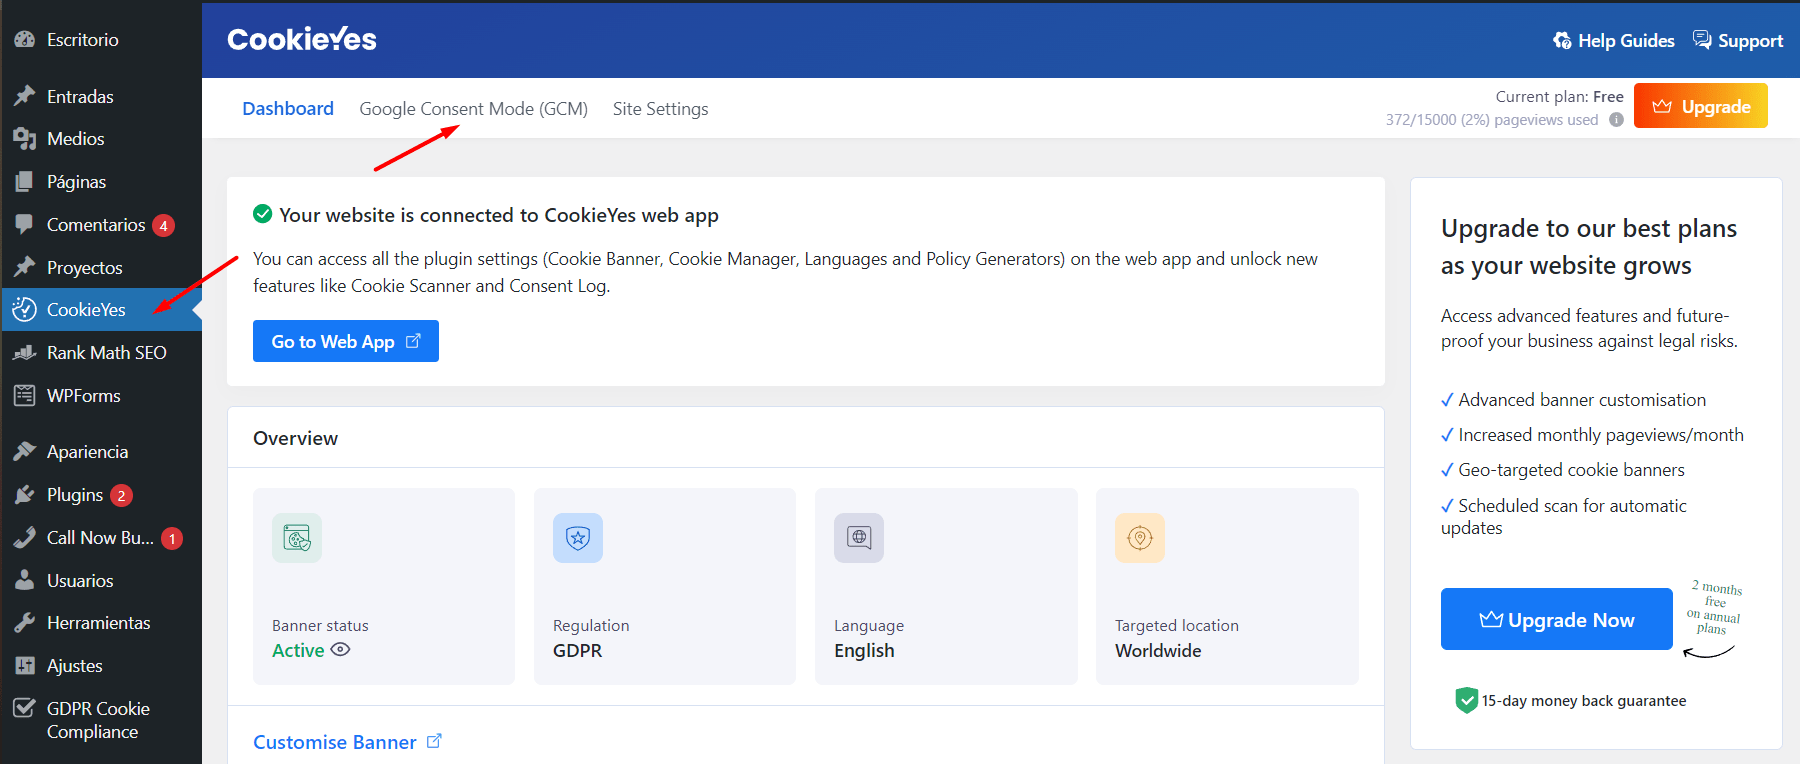Click the GDPR regulation value
This screenshot has width=1800, height=764.
coord(578,650)
